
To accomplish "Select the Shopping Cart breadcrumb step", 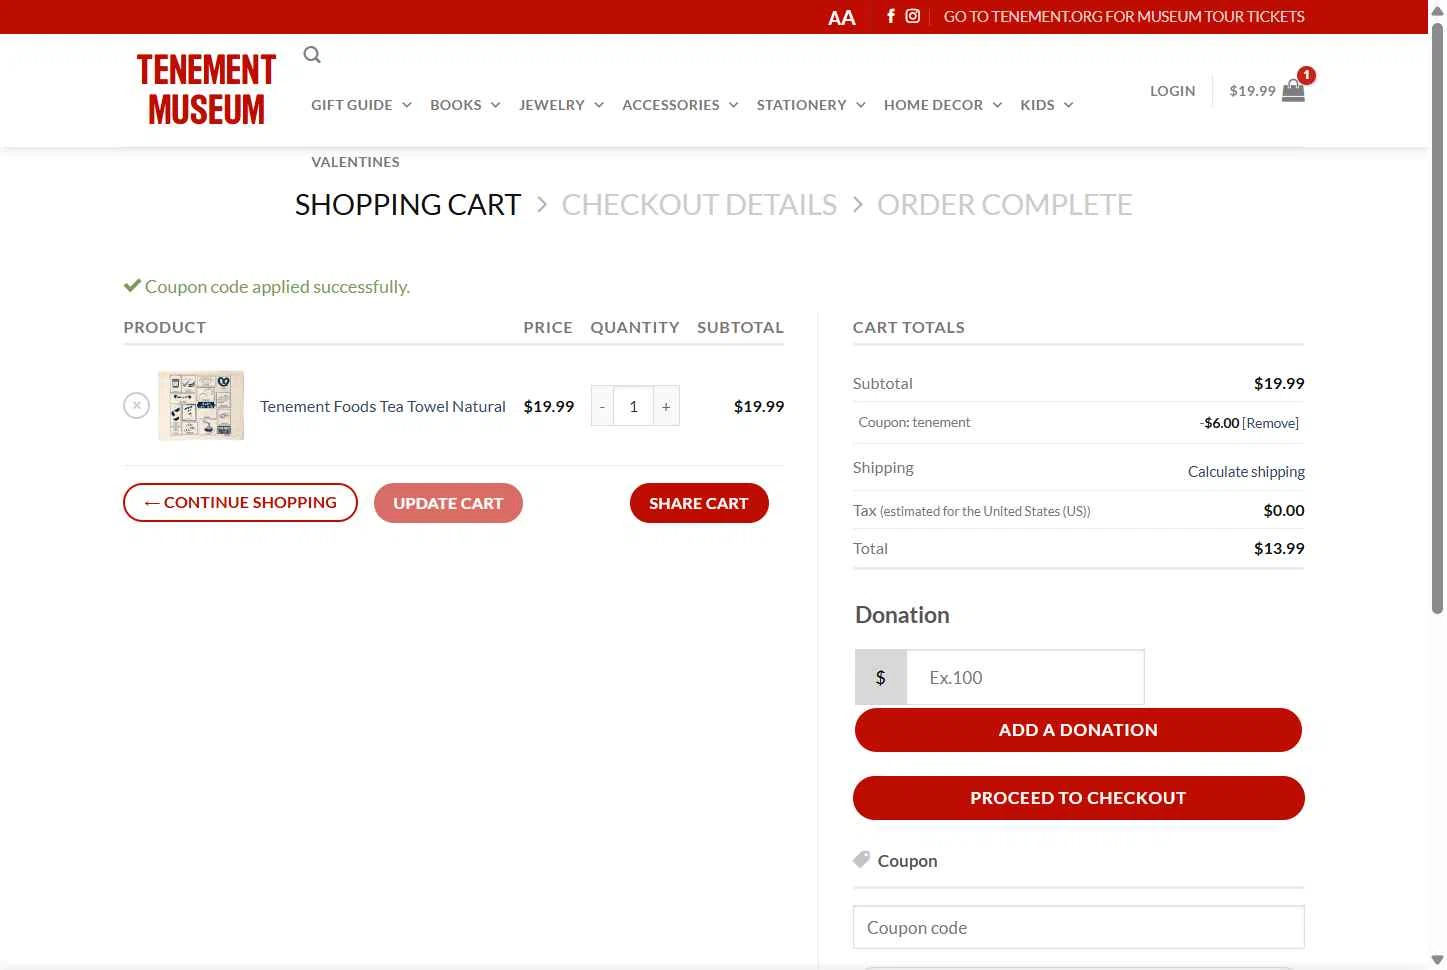I will pos(408,204).
